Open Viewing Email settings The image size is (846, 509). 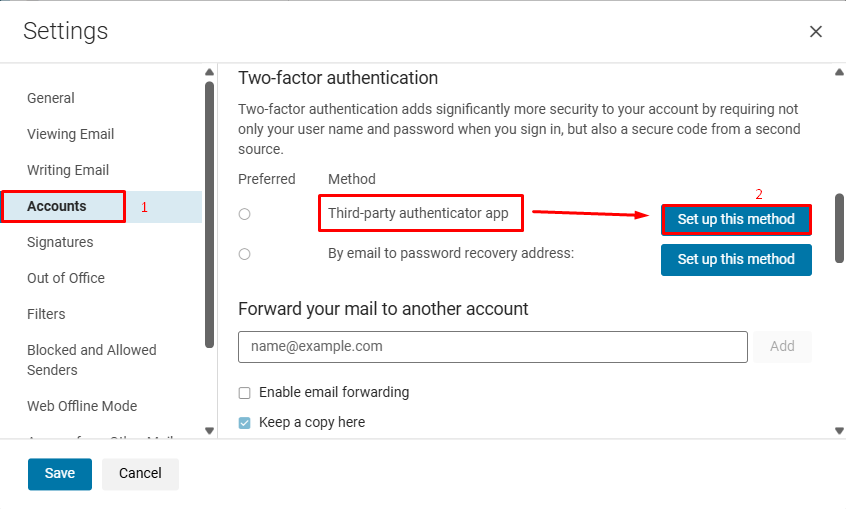71,134
